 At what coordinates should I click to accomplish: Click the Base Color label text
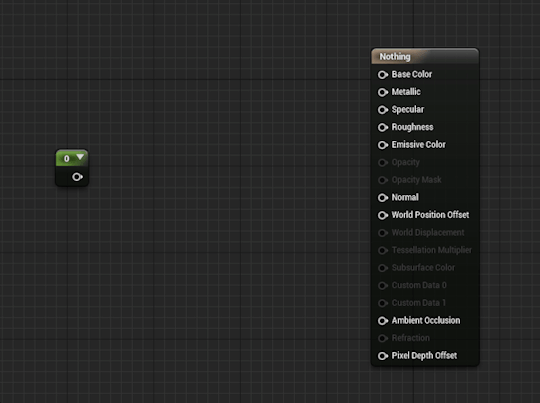coord(412,74)
